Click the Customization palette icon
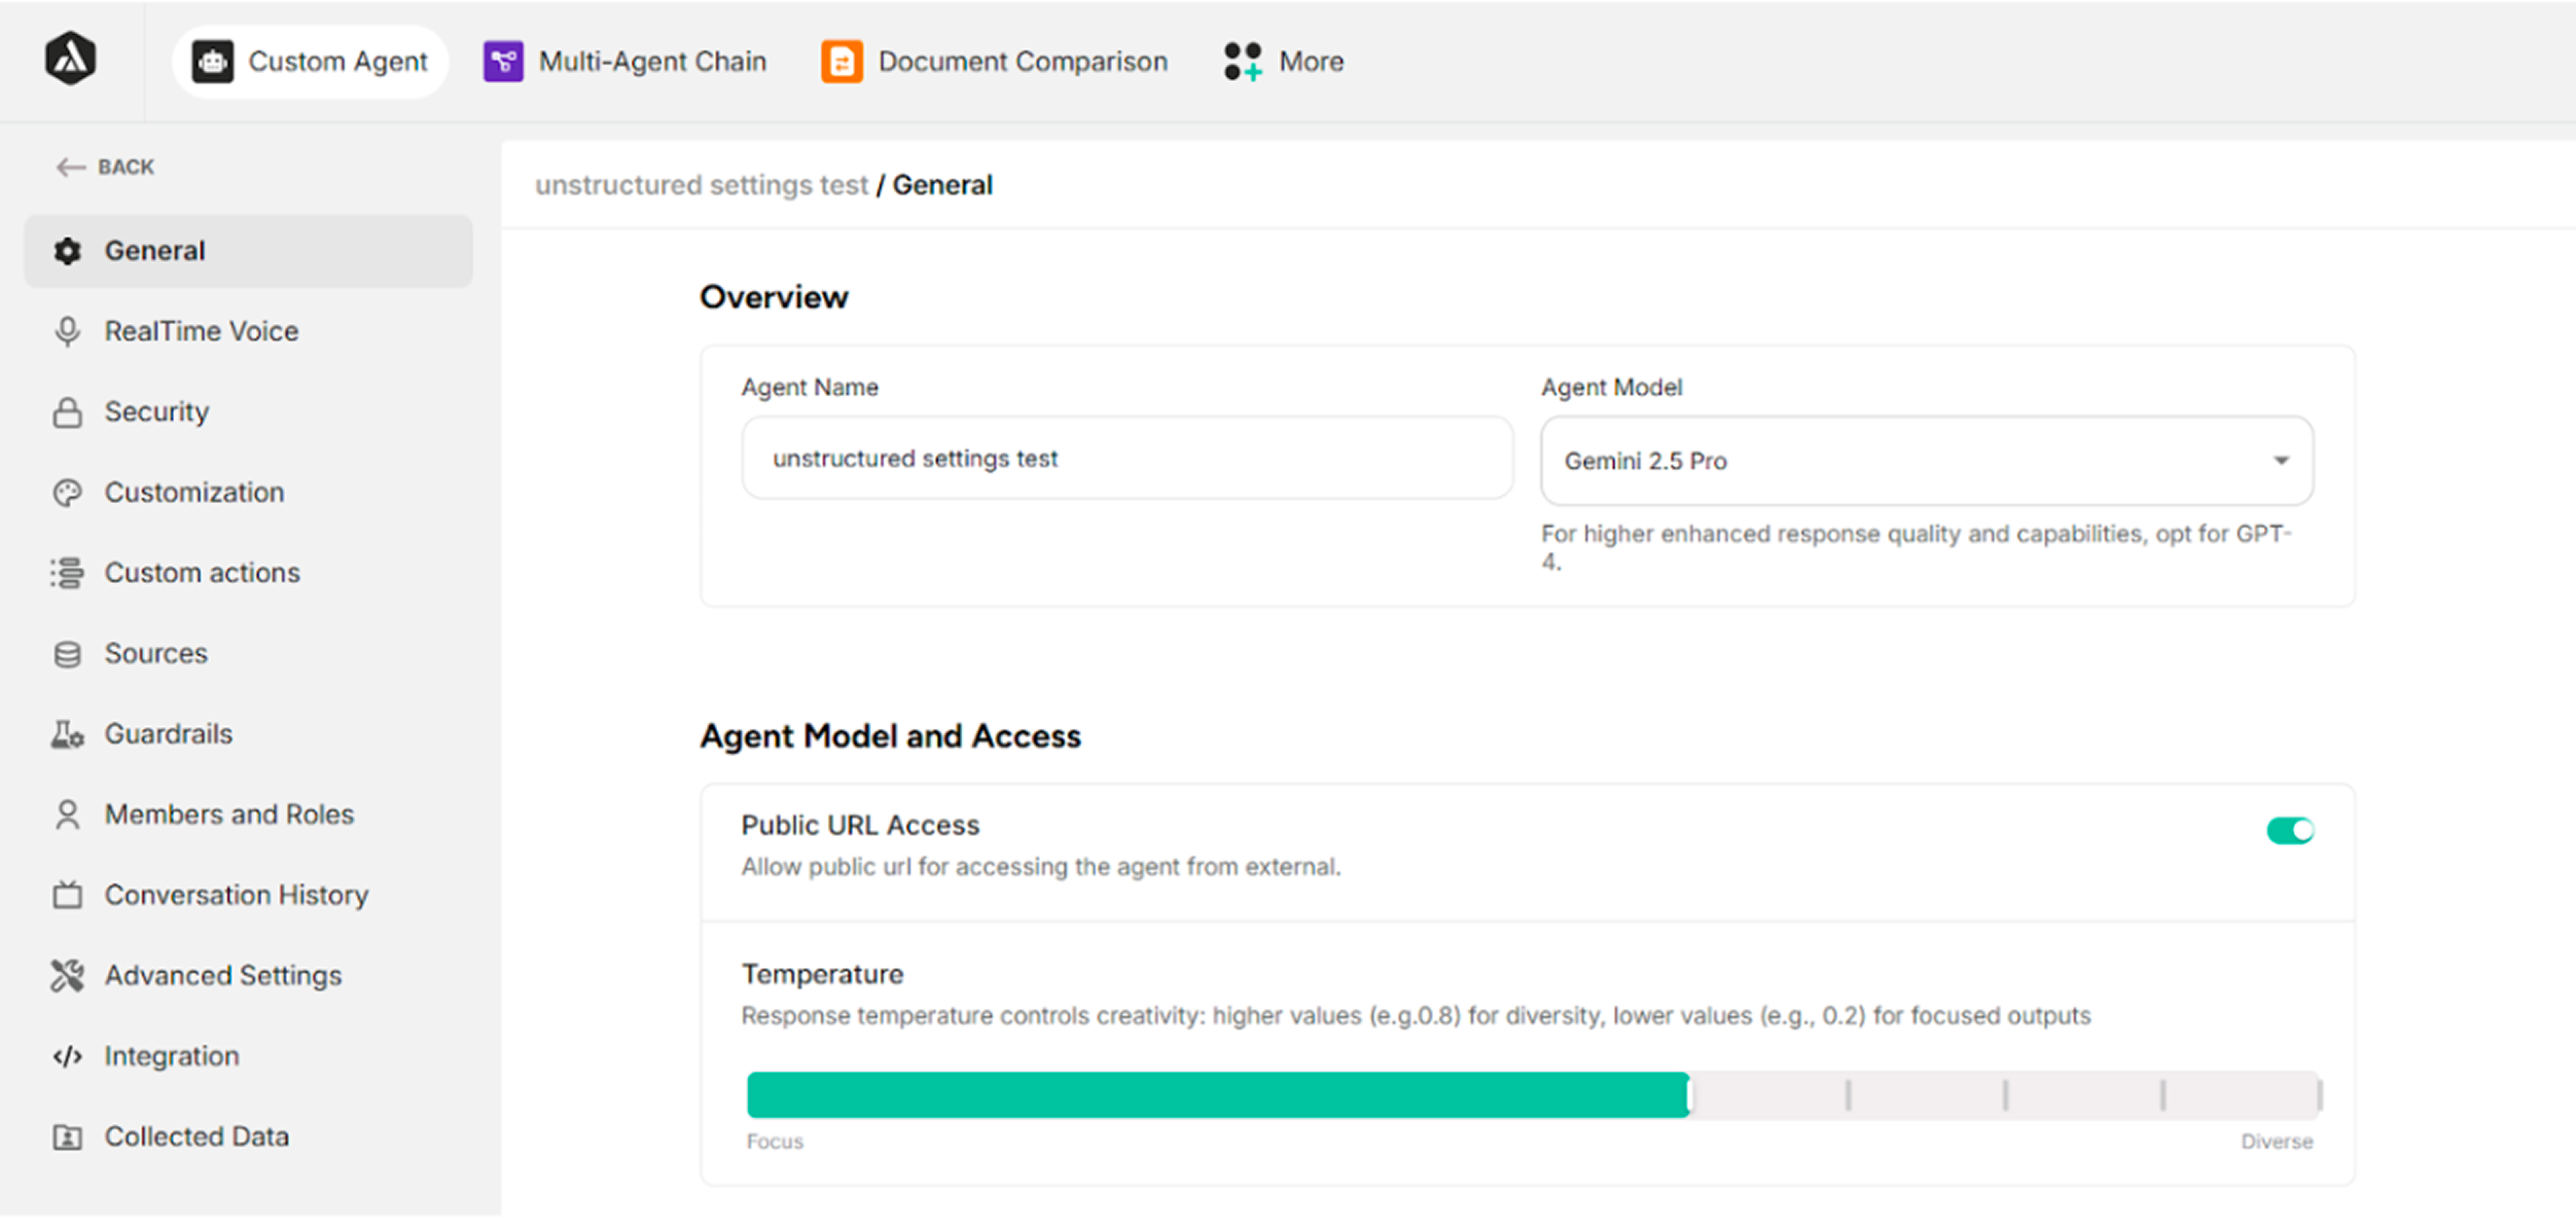 pyautogui.click(x=67, y=492)
